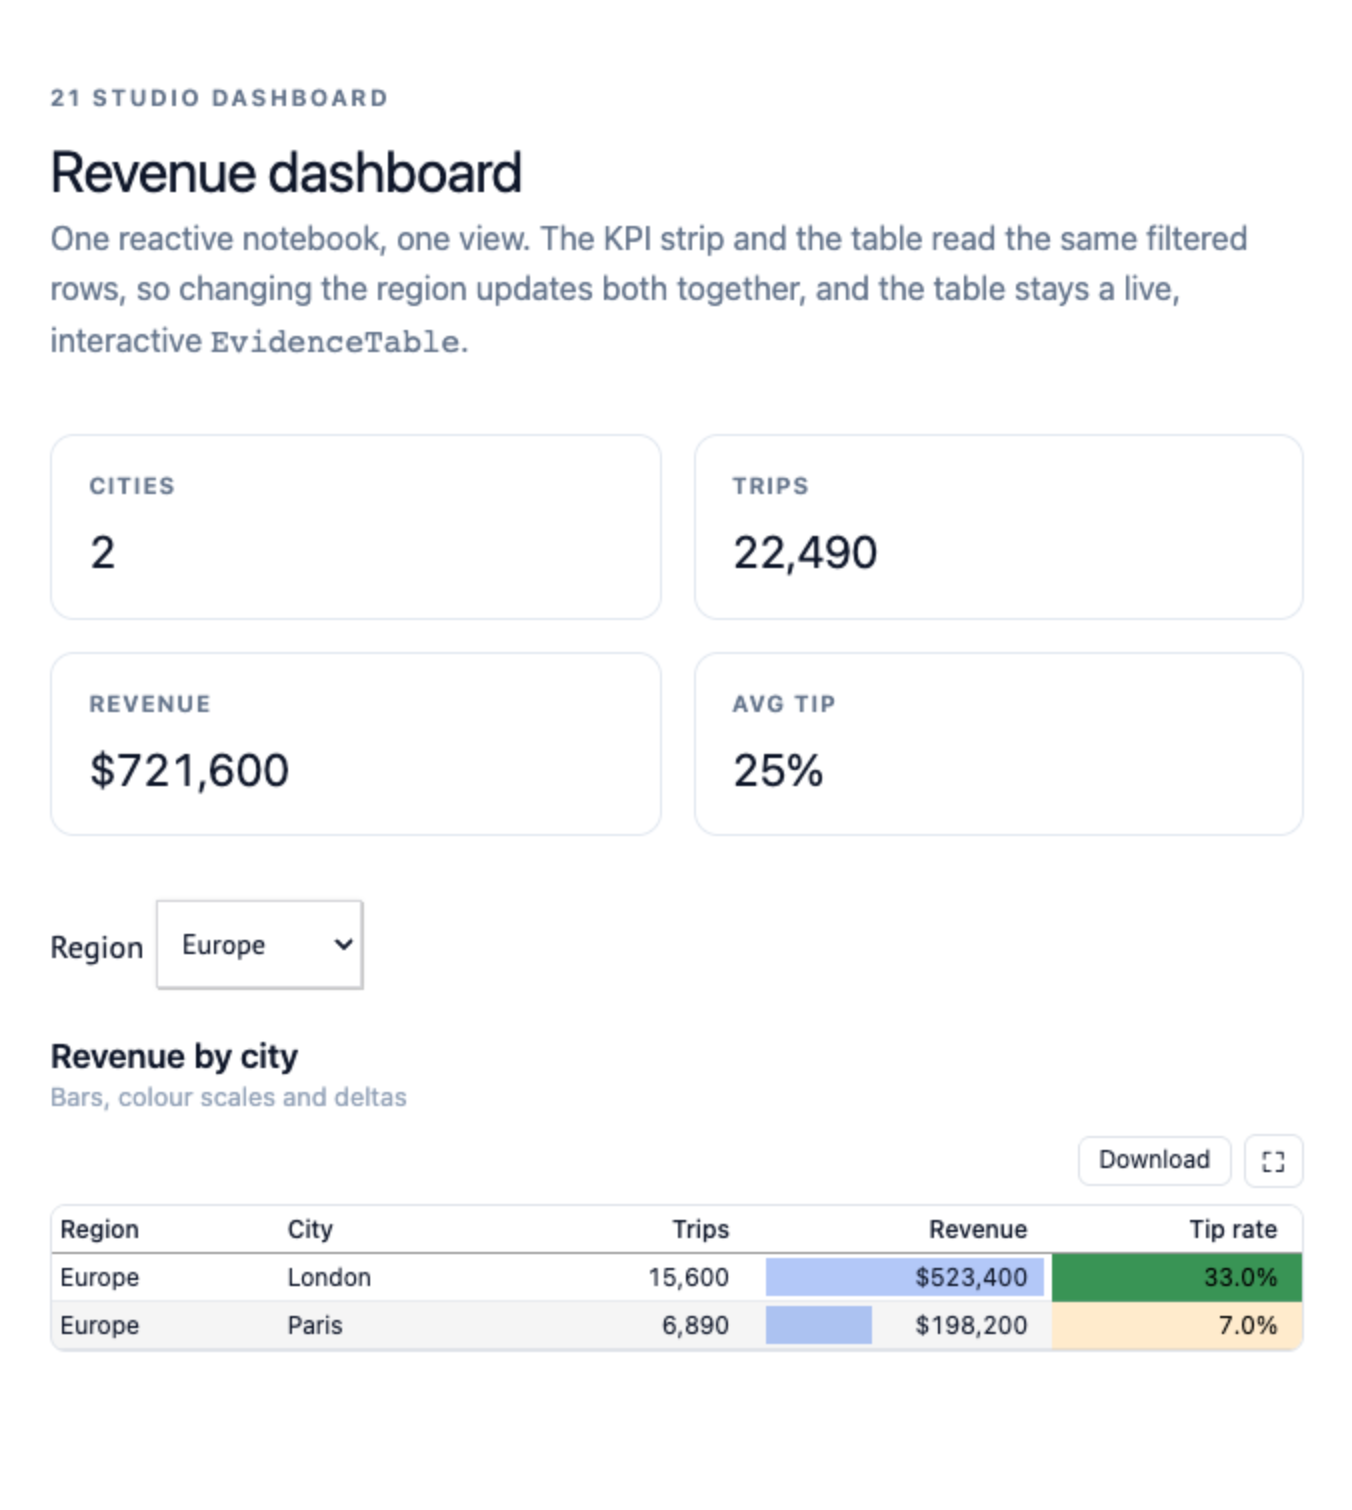The width and height of the screenshot is (1352, 1510).
Task: Click the Cities KPI value 2
Action: (x=103, y=552)
